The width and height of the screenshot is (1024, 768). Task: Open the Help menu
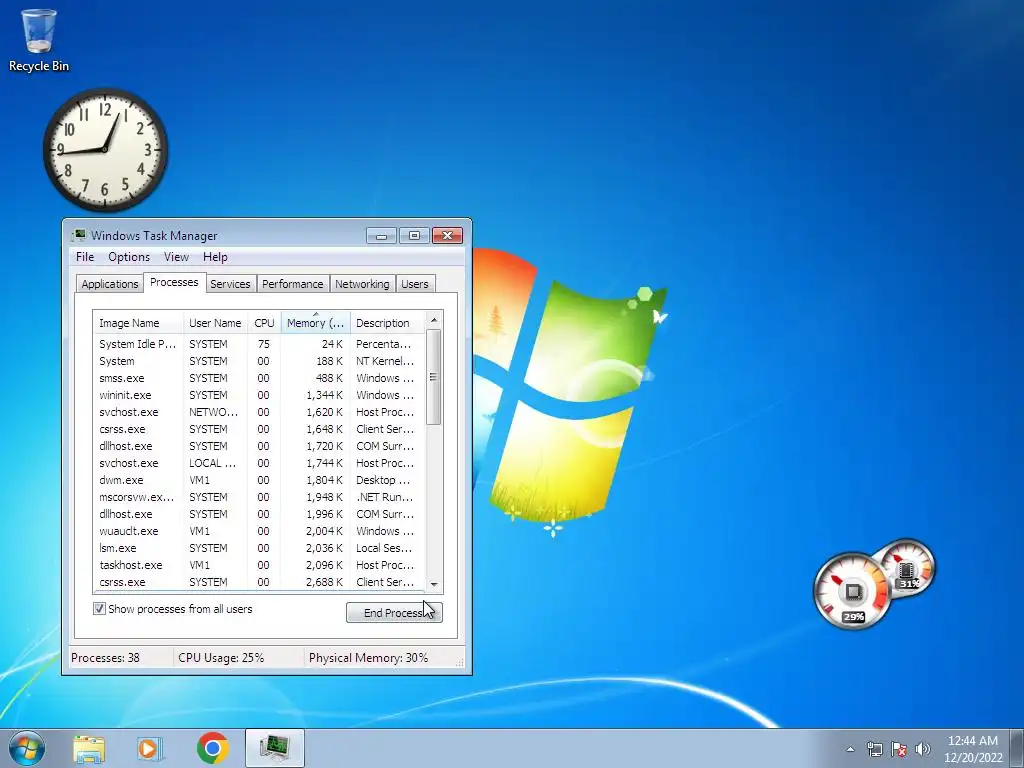click(x=215, y=257)
